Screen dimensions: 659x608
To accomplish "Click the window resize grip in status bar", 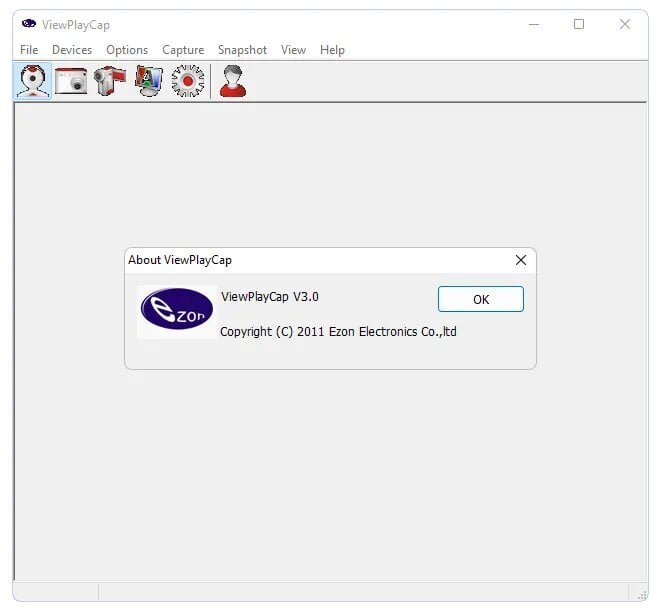I will pos(642,595).
